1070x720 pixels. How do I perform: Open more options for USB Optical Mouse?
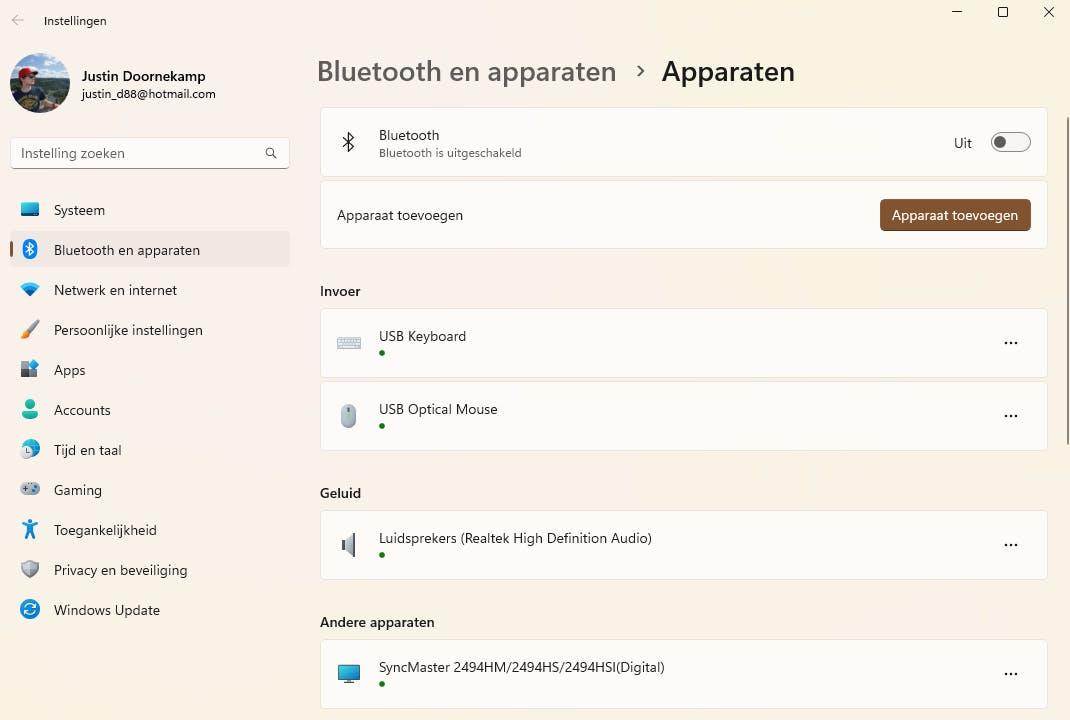coord(1010,416)
